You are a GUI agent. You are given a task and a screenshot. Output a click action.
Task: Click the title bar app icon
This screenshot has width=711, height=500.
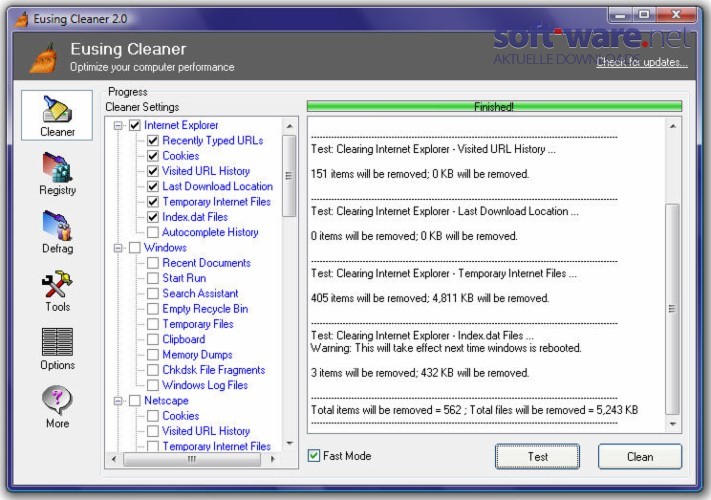click(21, 19)
